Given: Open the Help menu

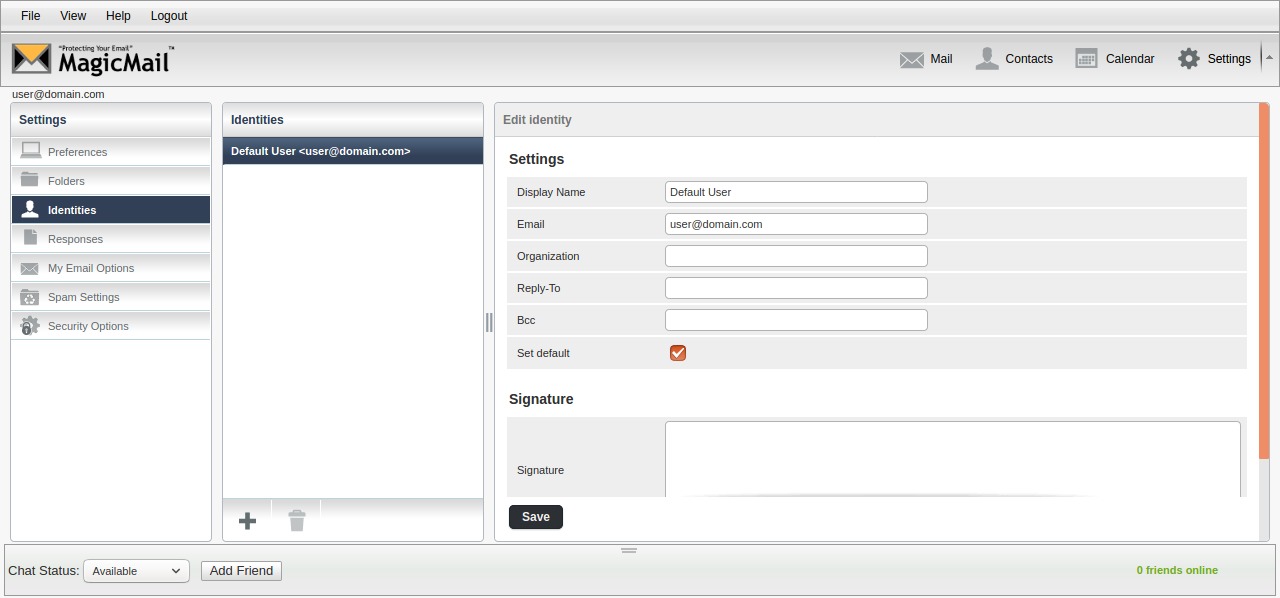Looking at the screenshot, I should 118,16.
